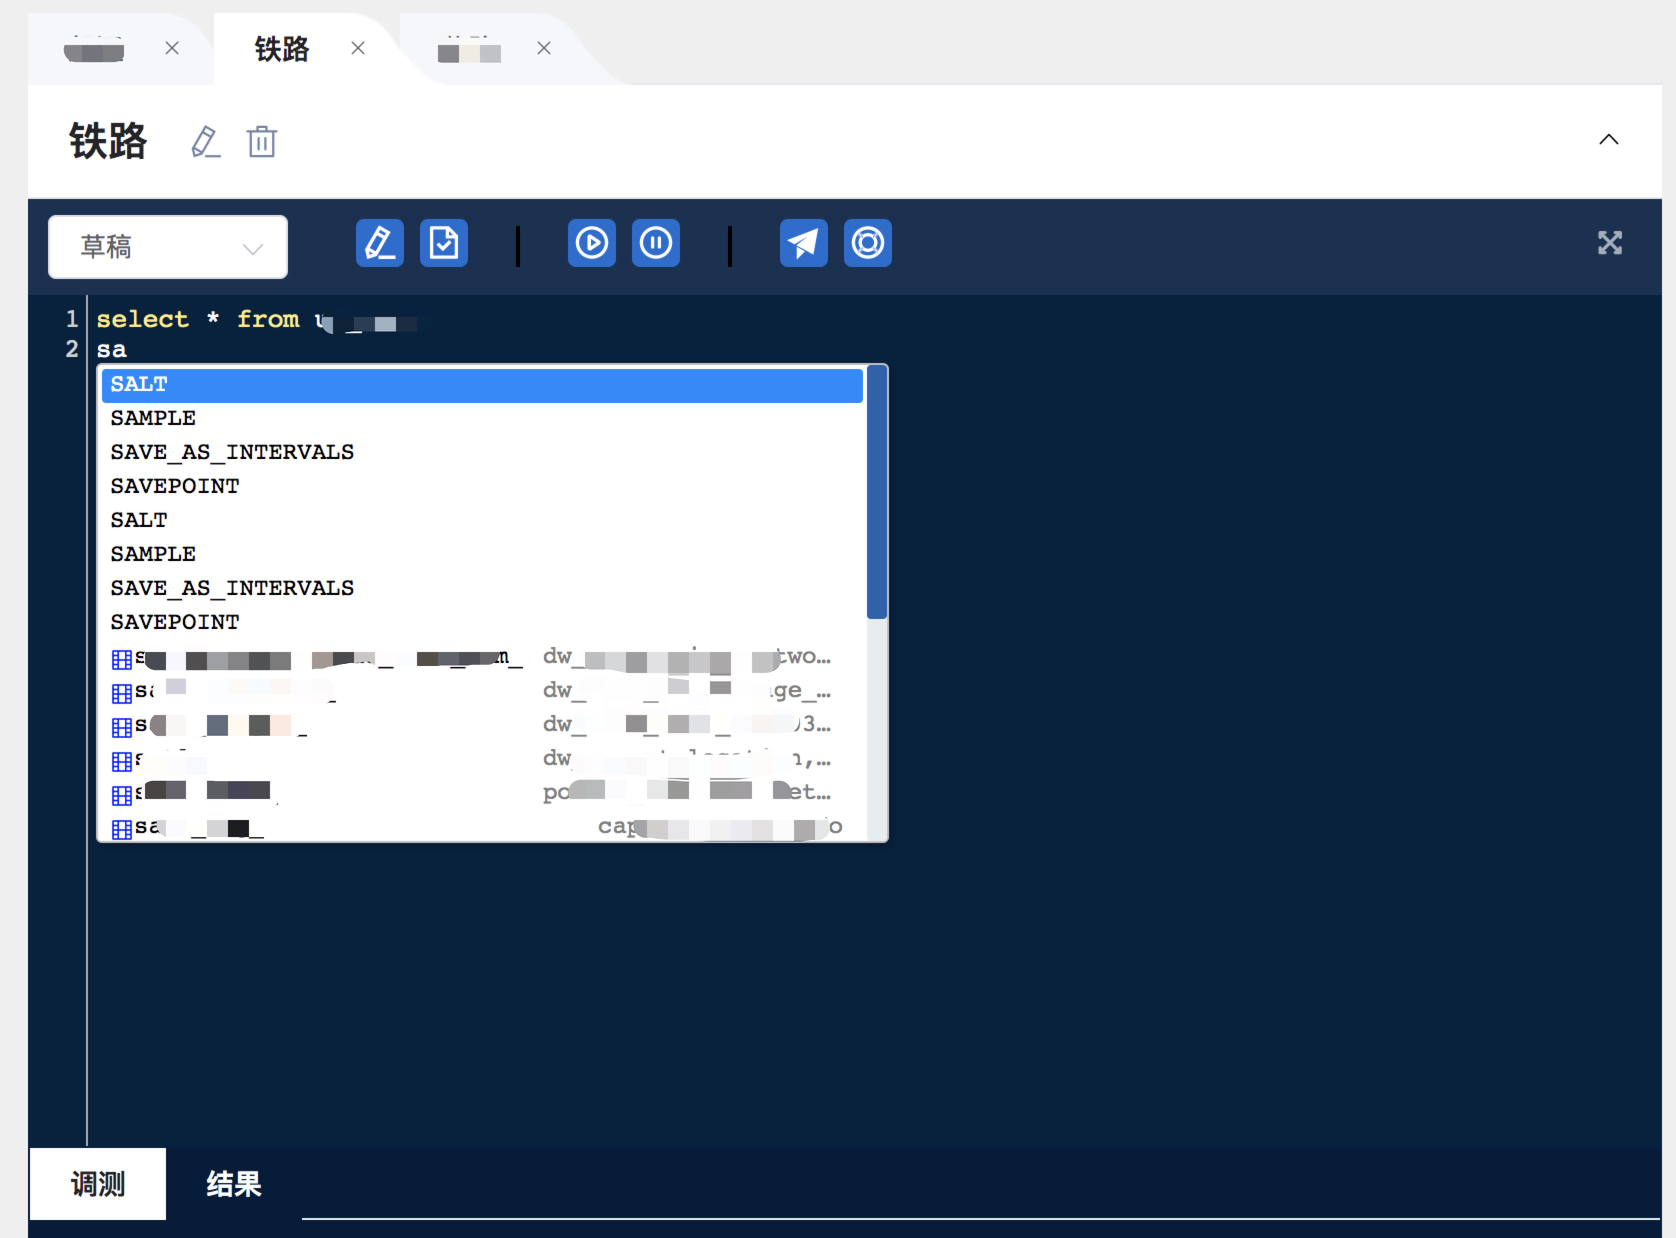Viewport: 1676px width, 1238px height.
Task: Choose first SAMPLE autocomplete suggestion
Action: pyautogui.click(x=482, y=418)
